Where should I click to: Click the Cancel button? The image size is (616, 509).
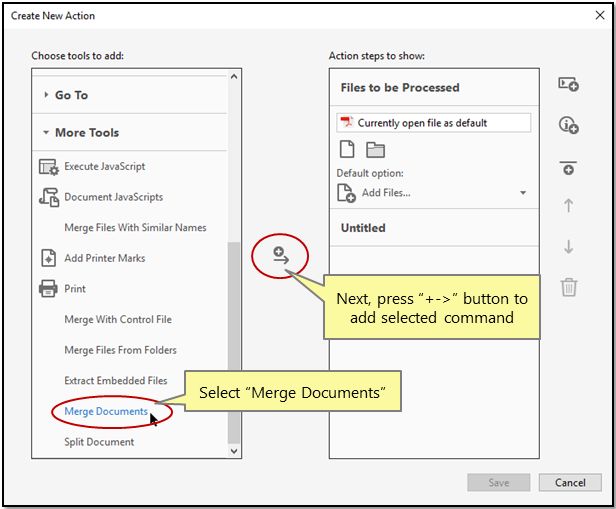pos(570,482)
